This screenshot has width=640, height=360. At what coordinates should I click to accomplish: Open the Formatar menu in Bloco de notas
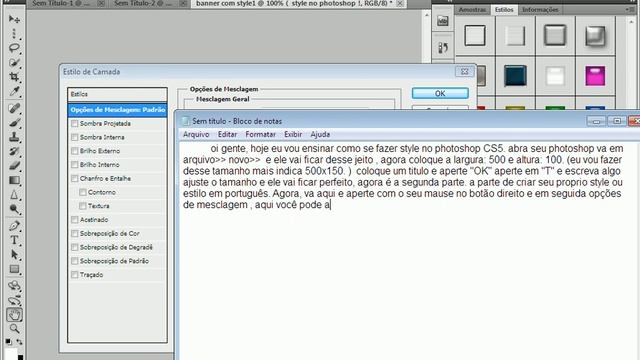point(260,134)
